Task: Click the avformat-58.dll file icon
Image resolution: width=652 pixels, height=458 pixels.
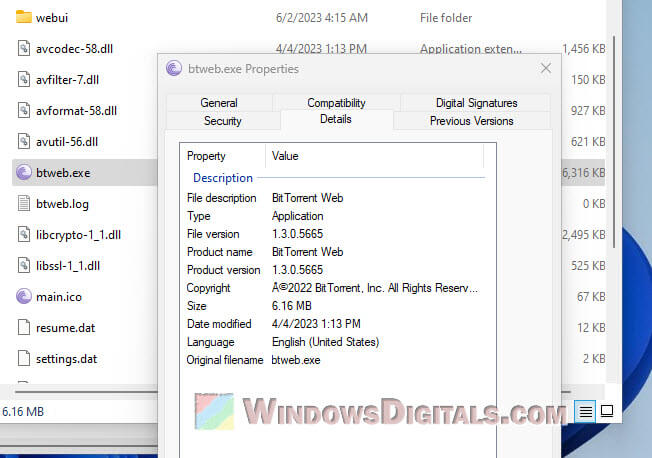Action: (x=24, y=111)
